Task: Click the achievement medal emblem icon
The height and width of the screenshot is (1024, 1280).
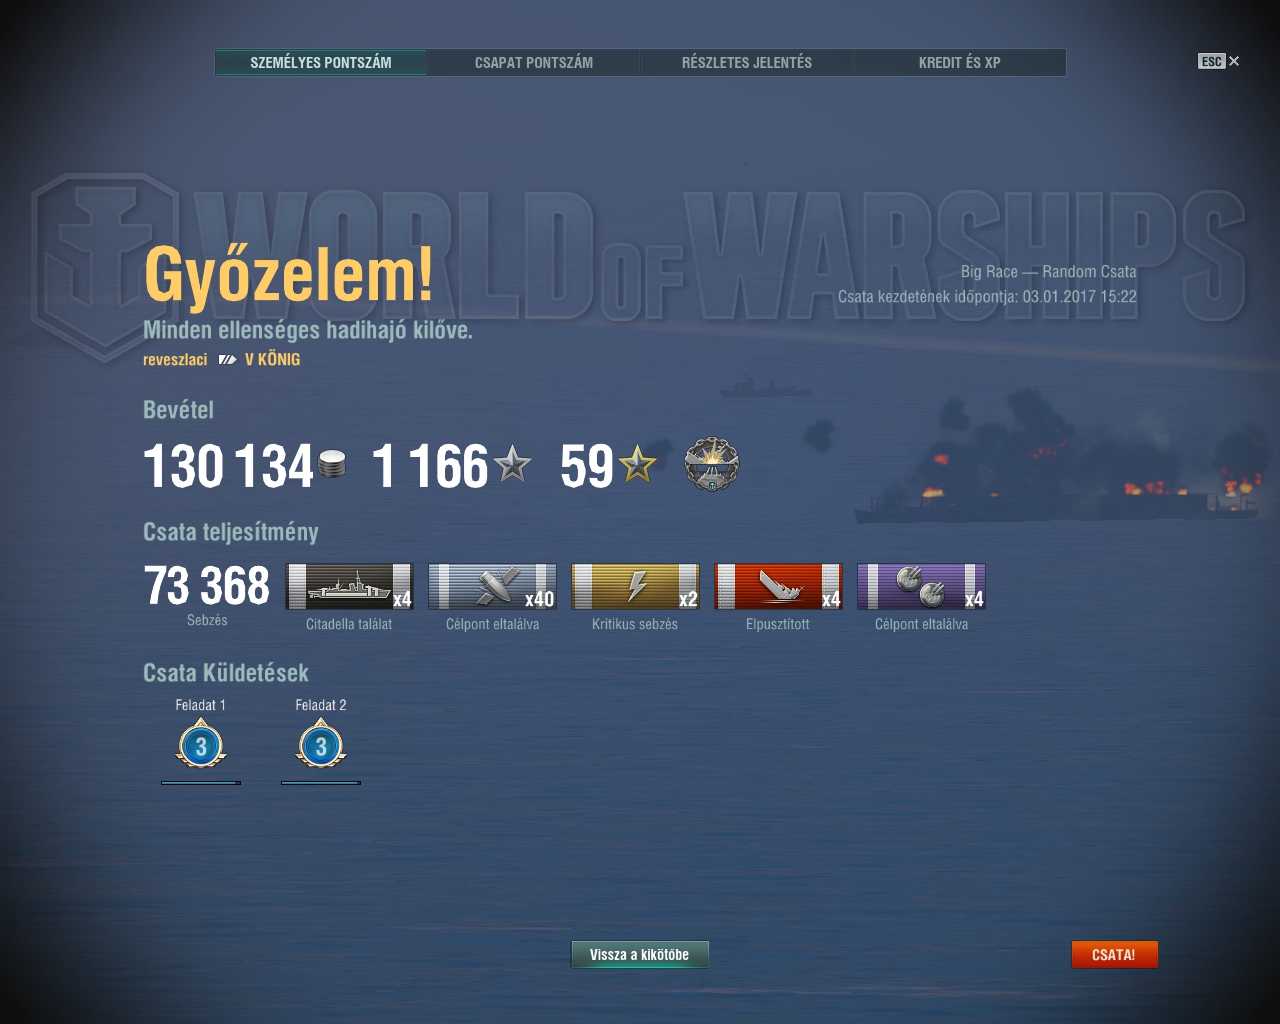Action: tap(711, 465)
